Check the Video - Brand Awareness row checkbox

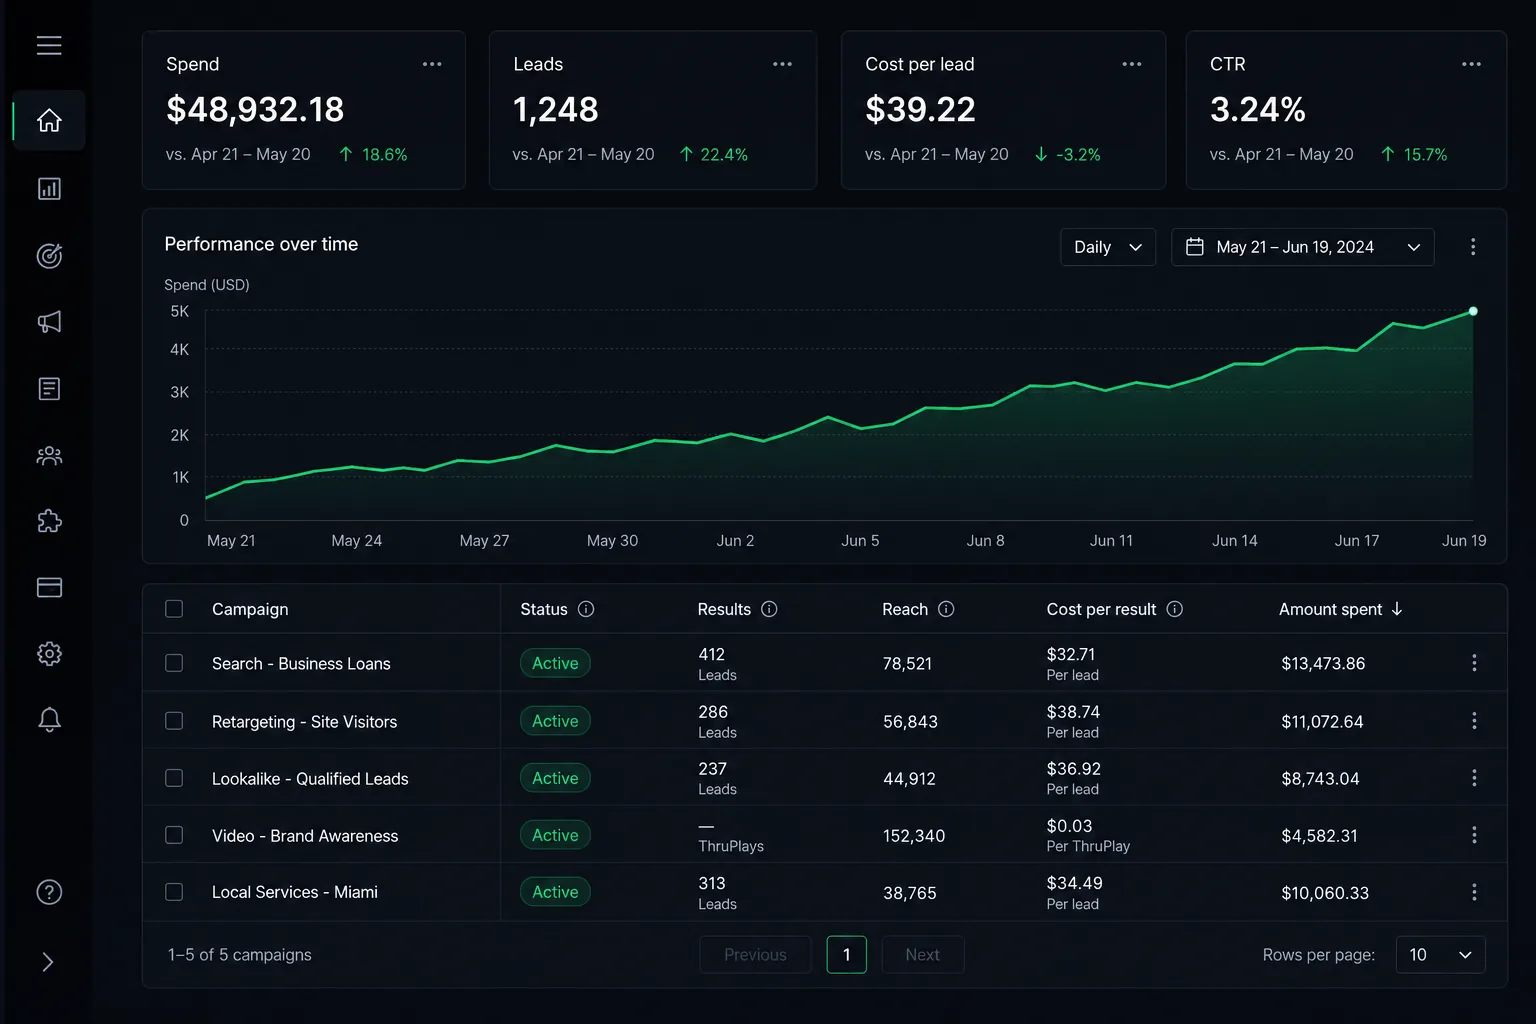174,835
